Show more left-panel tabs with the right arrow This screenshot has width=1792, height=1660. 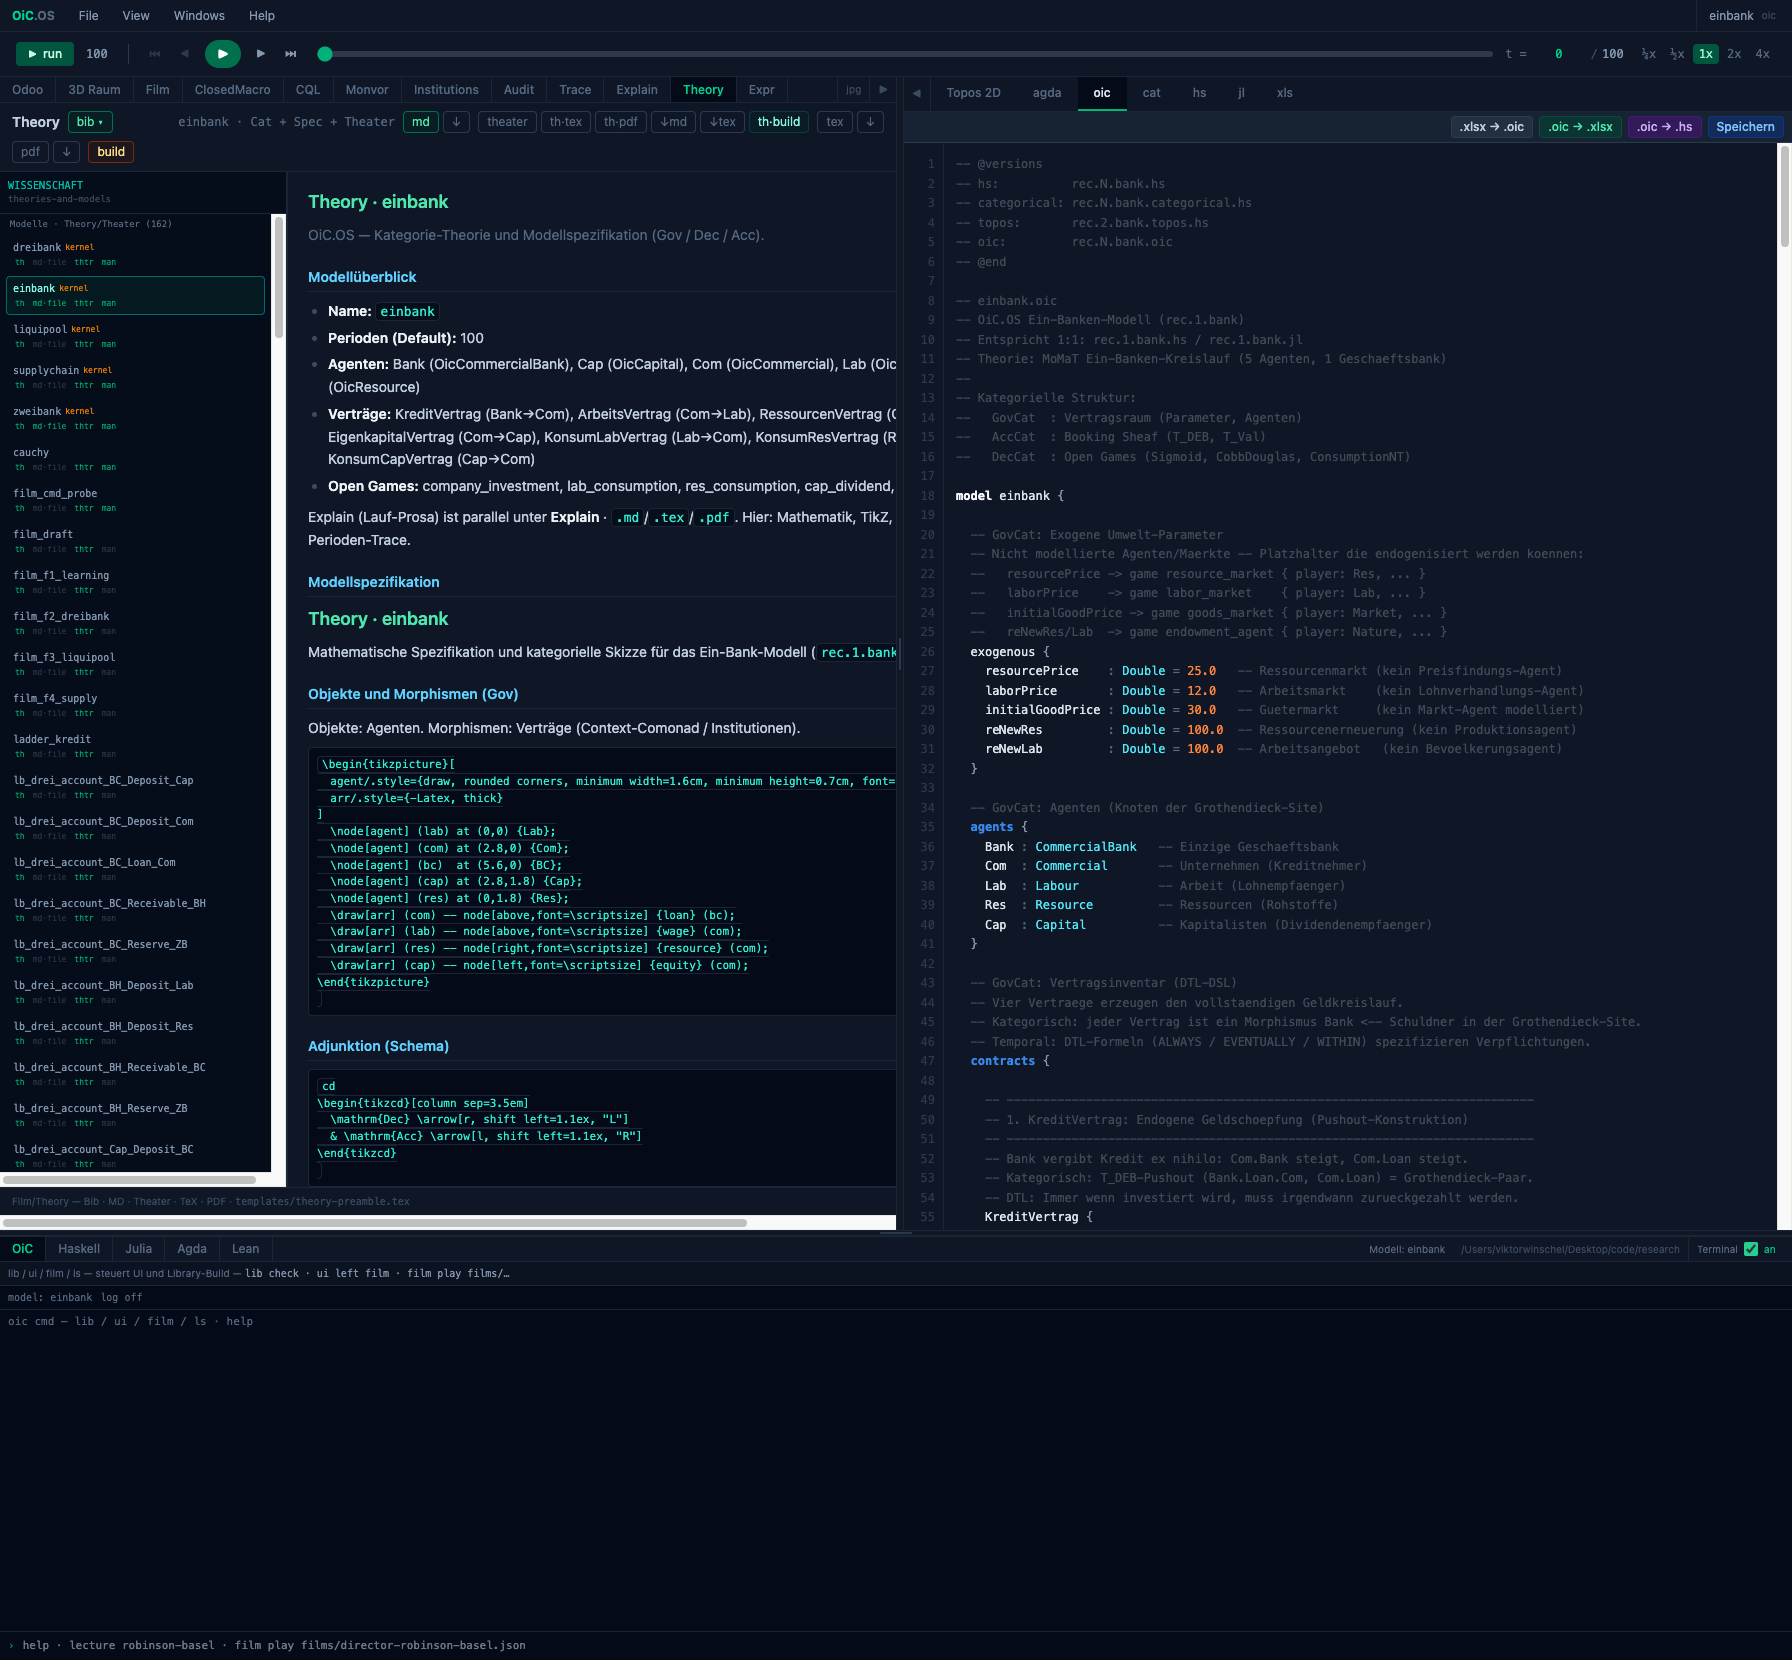[x=883, y=90]
